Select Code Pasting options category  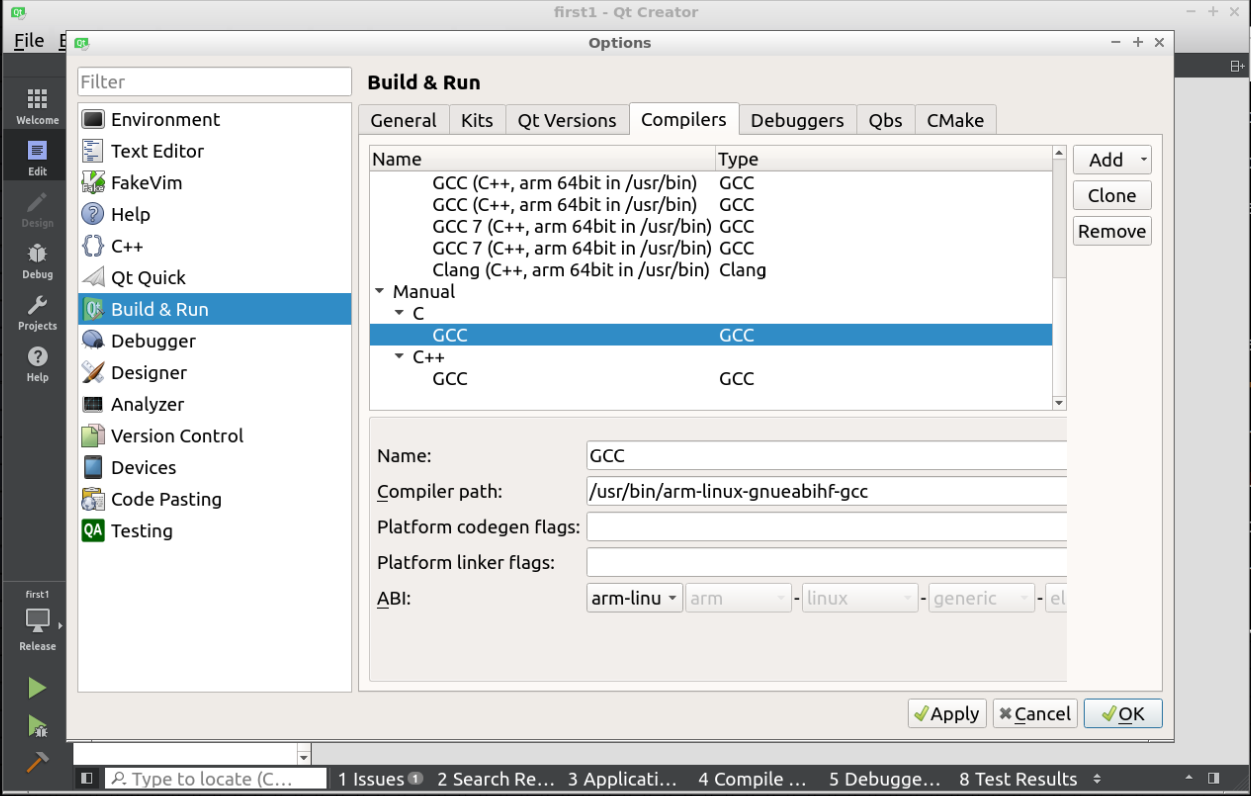point(215,499)
